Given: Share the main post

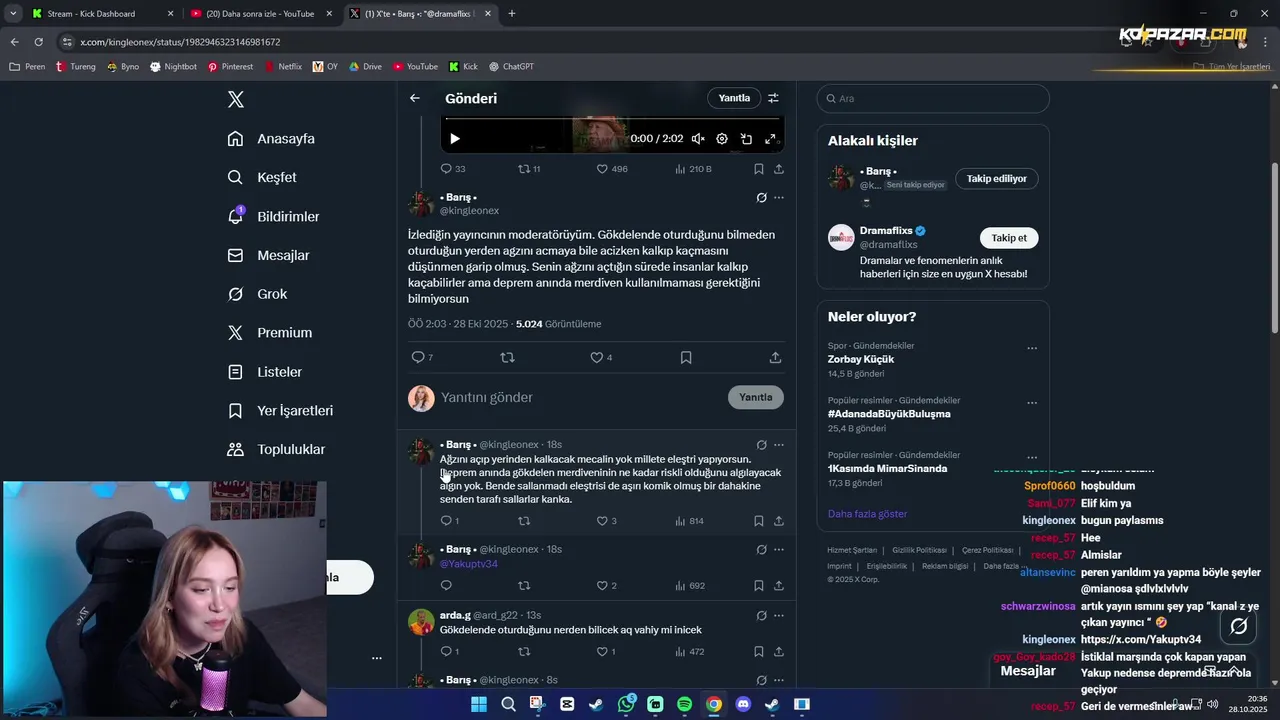Looking at the screenshot, I should click(x=775, y=357).
